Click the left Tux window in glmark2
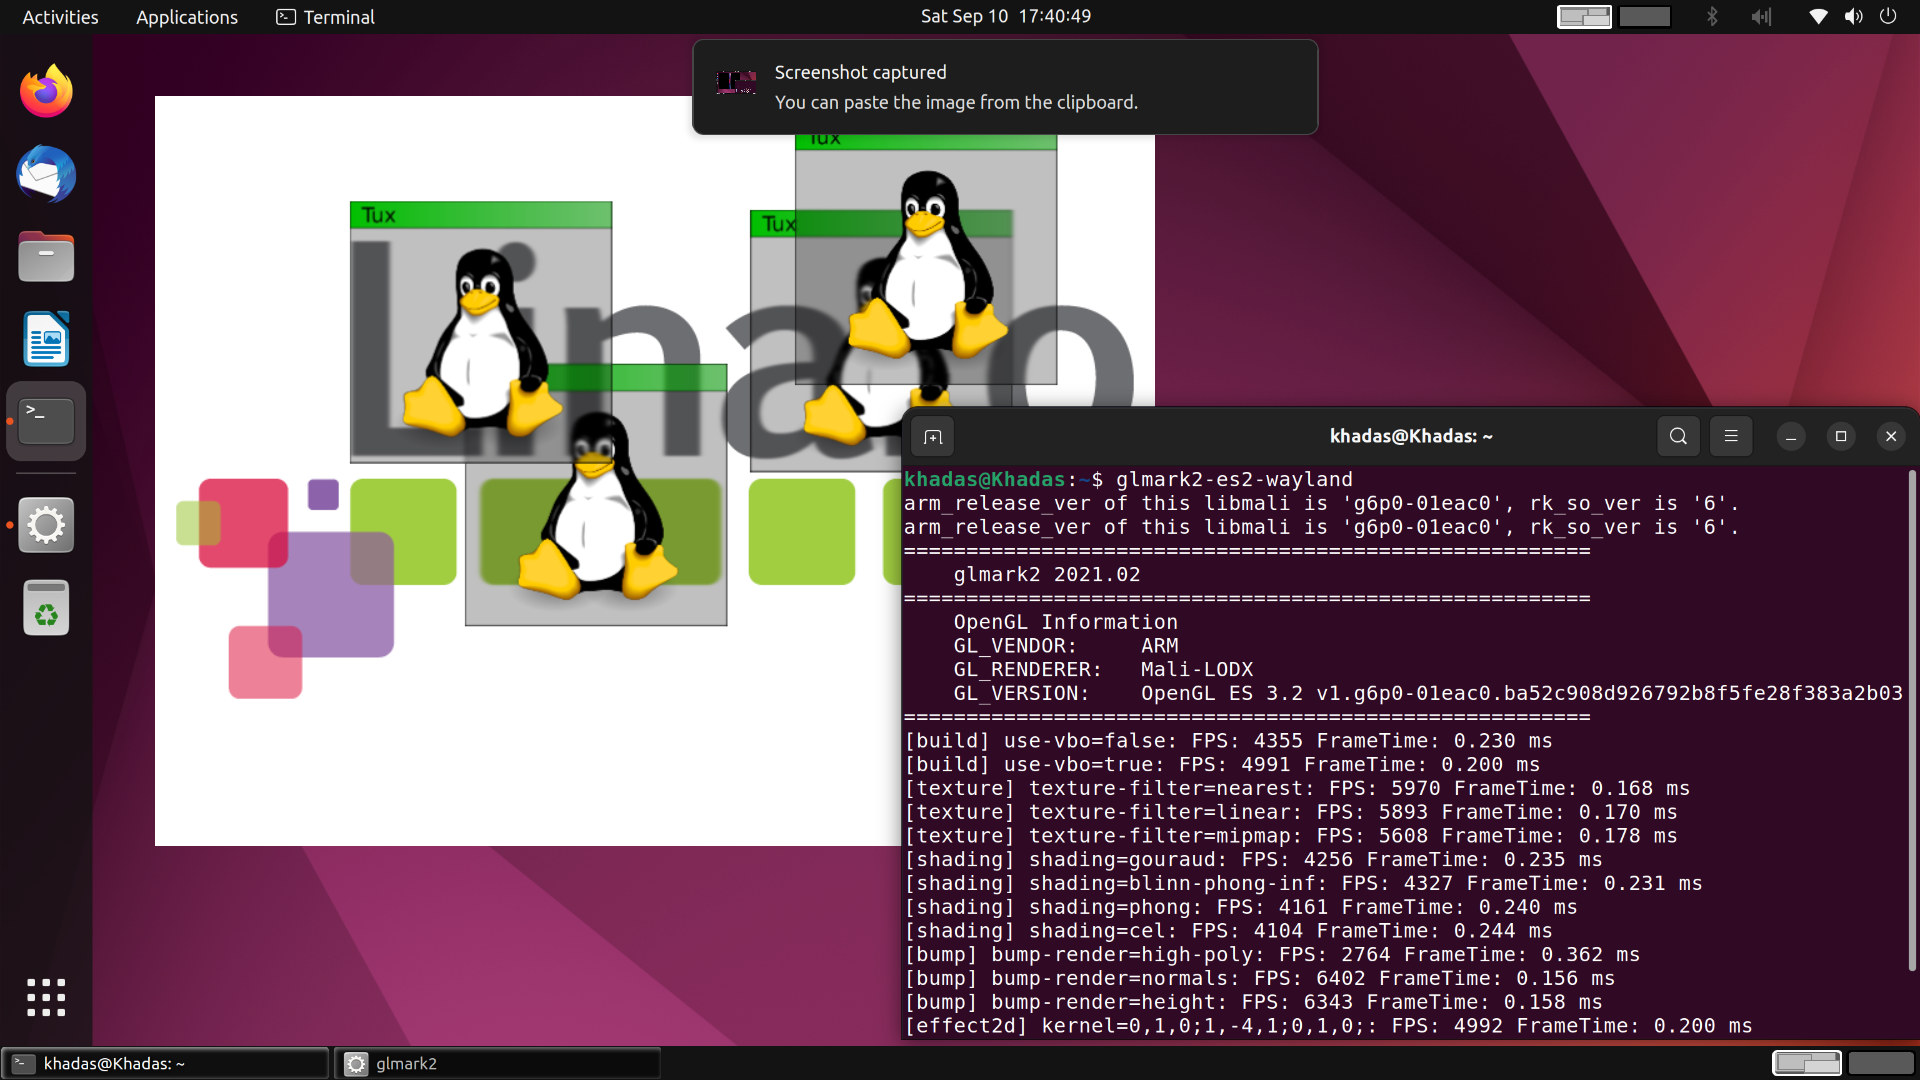The image size is (1920, 1080). [x=481, y=332]
